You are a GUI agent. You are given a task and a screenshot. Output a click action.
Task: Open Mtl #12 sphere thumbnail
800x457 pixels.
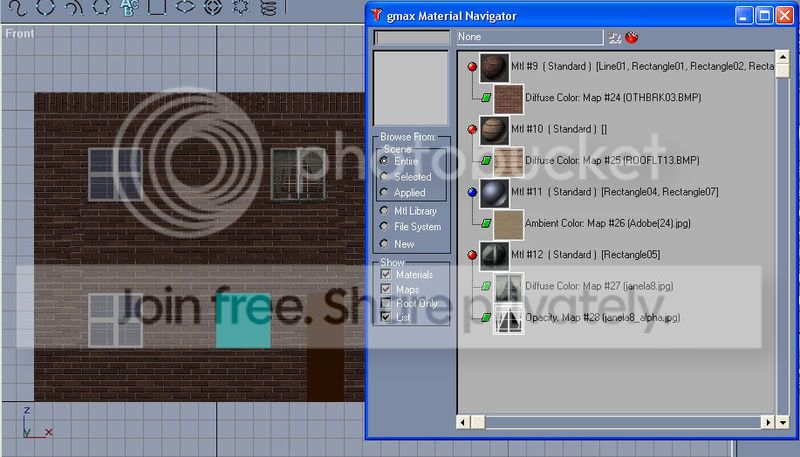tap(494, 256)
